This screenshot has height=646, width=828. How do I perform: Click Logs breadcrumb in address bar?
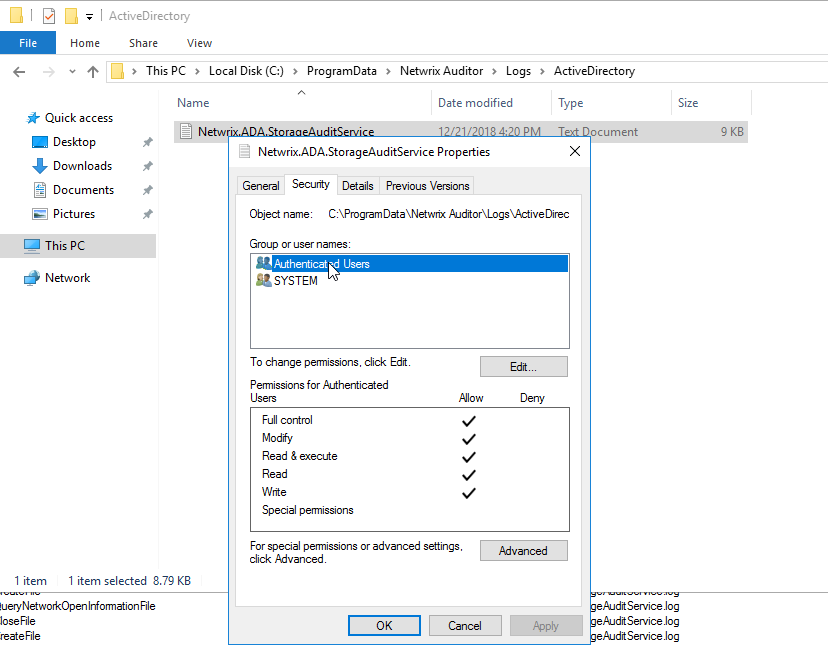[x=518, y=71]
